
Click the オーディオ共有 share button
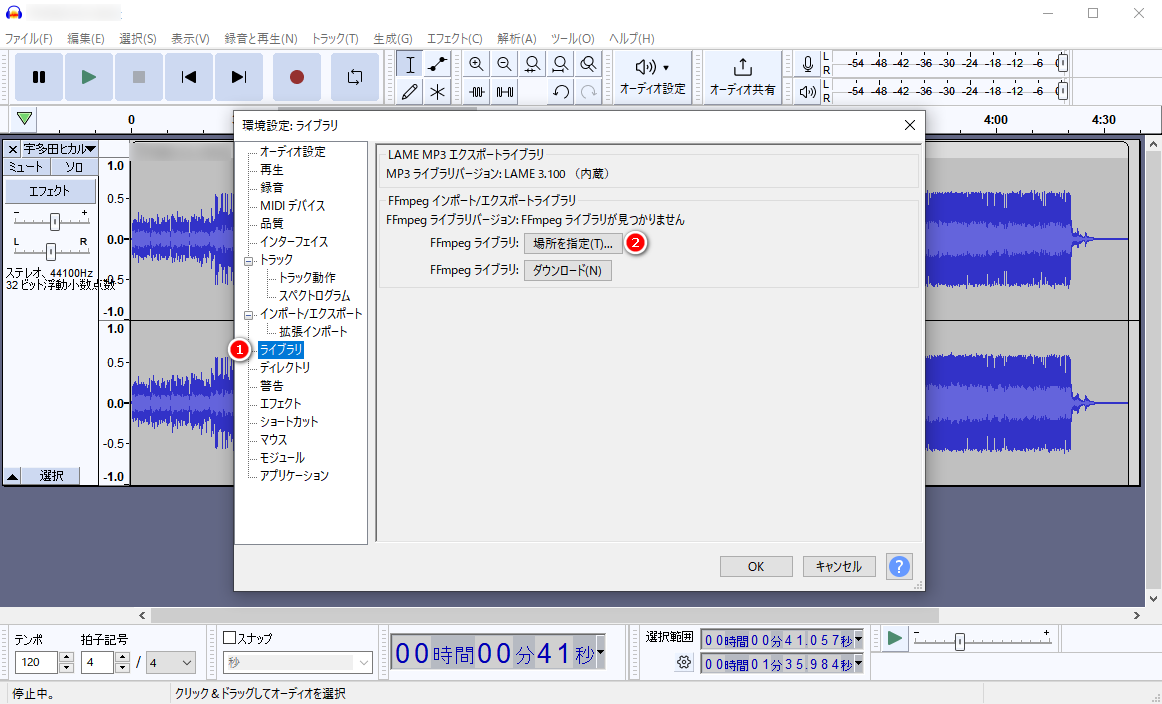point(742,77)
